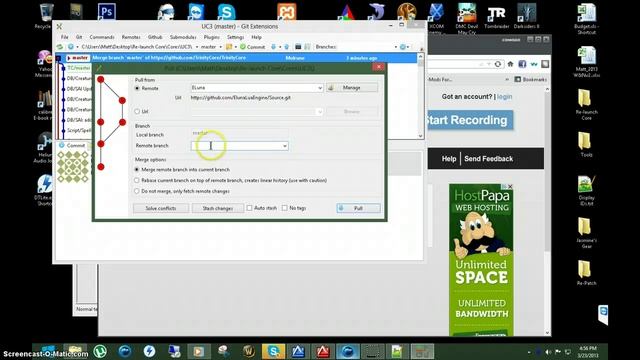640x360 pixels.
Task: Refresh the repository using the green toolbar arrow
Action: (60, 47)
